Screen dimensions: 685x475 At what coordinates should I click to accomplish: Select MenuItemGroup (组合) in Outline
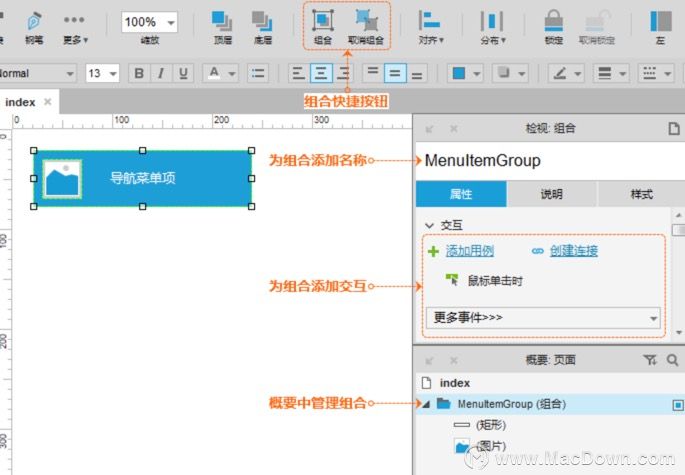pos(550,404)
